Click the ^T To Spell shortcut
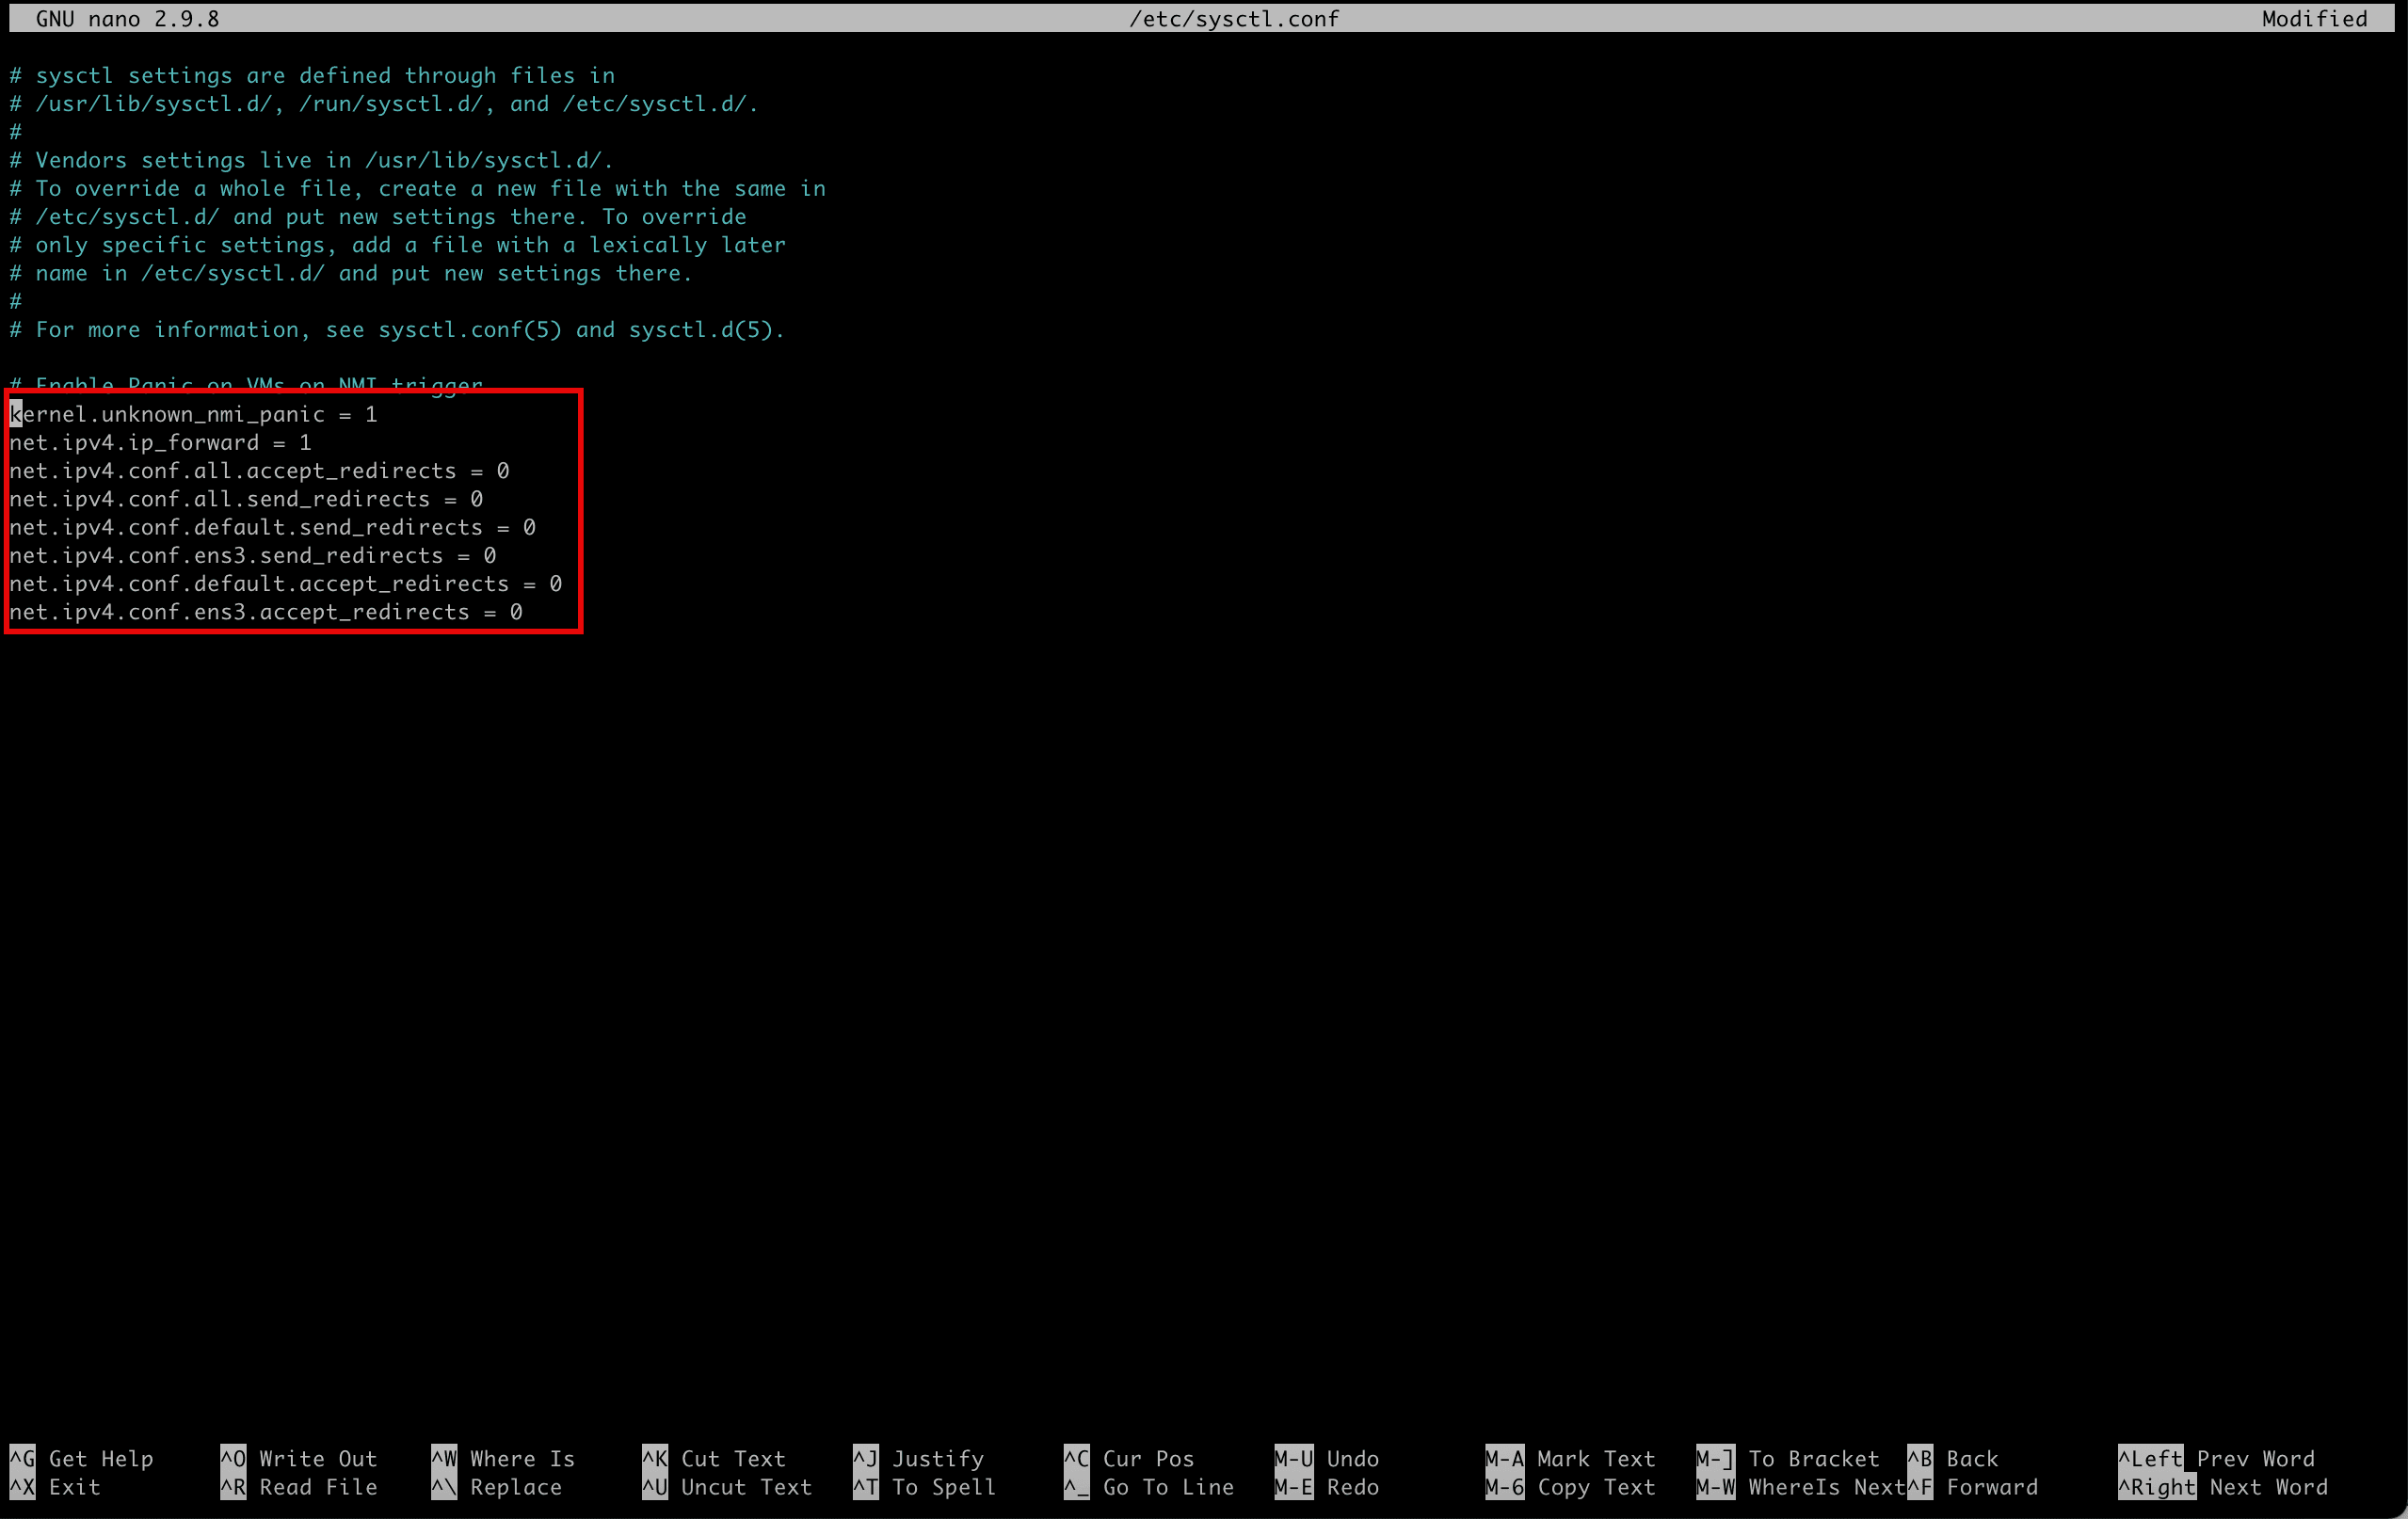The height and width of the screenshot is (1519, 2408). pyautogui.click(x=925, y=1486)
